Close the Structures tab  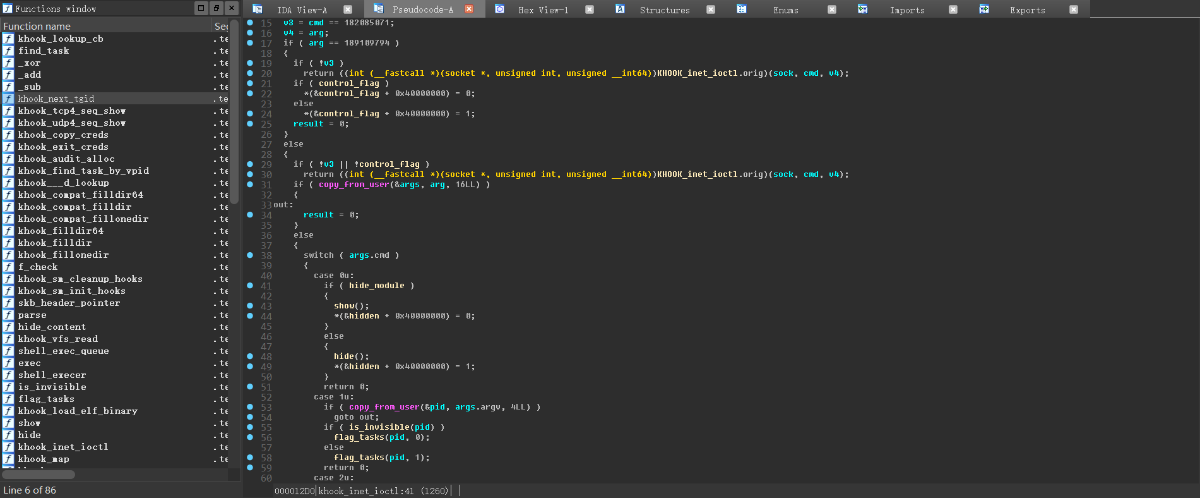coord(711,9)
